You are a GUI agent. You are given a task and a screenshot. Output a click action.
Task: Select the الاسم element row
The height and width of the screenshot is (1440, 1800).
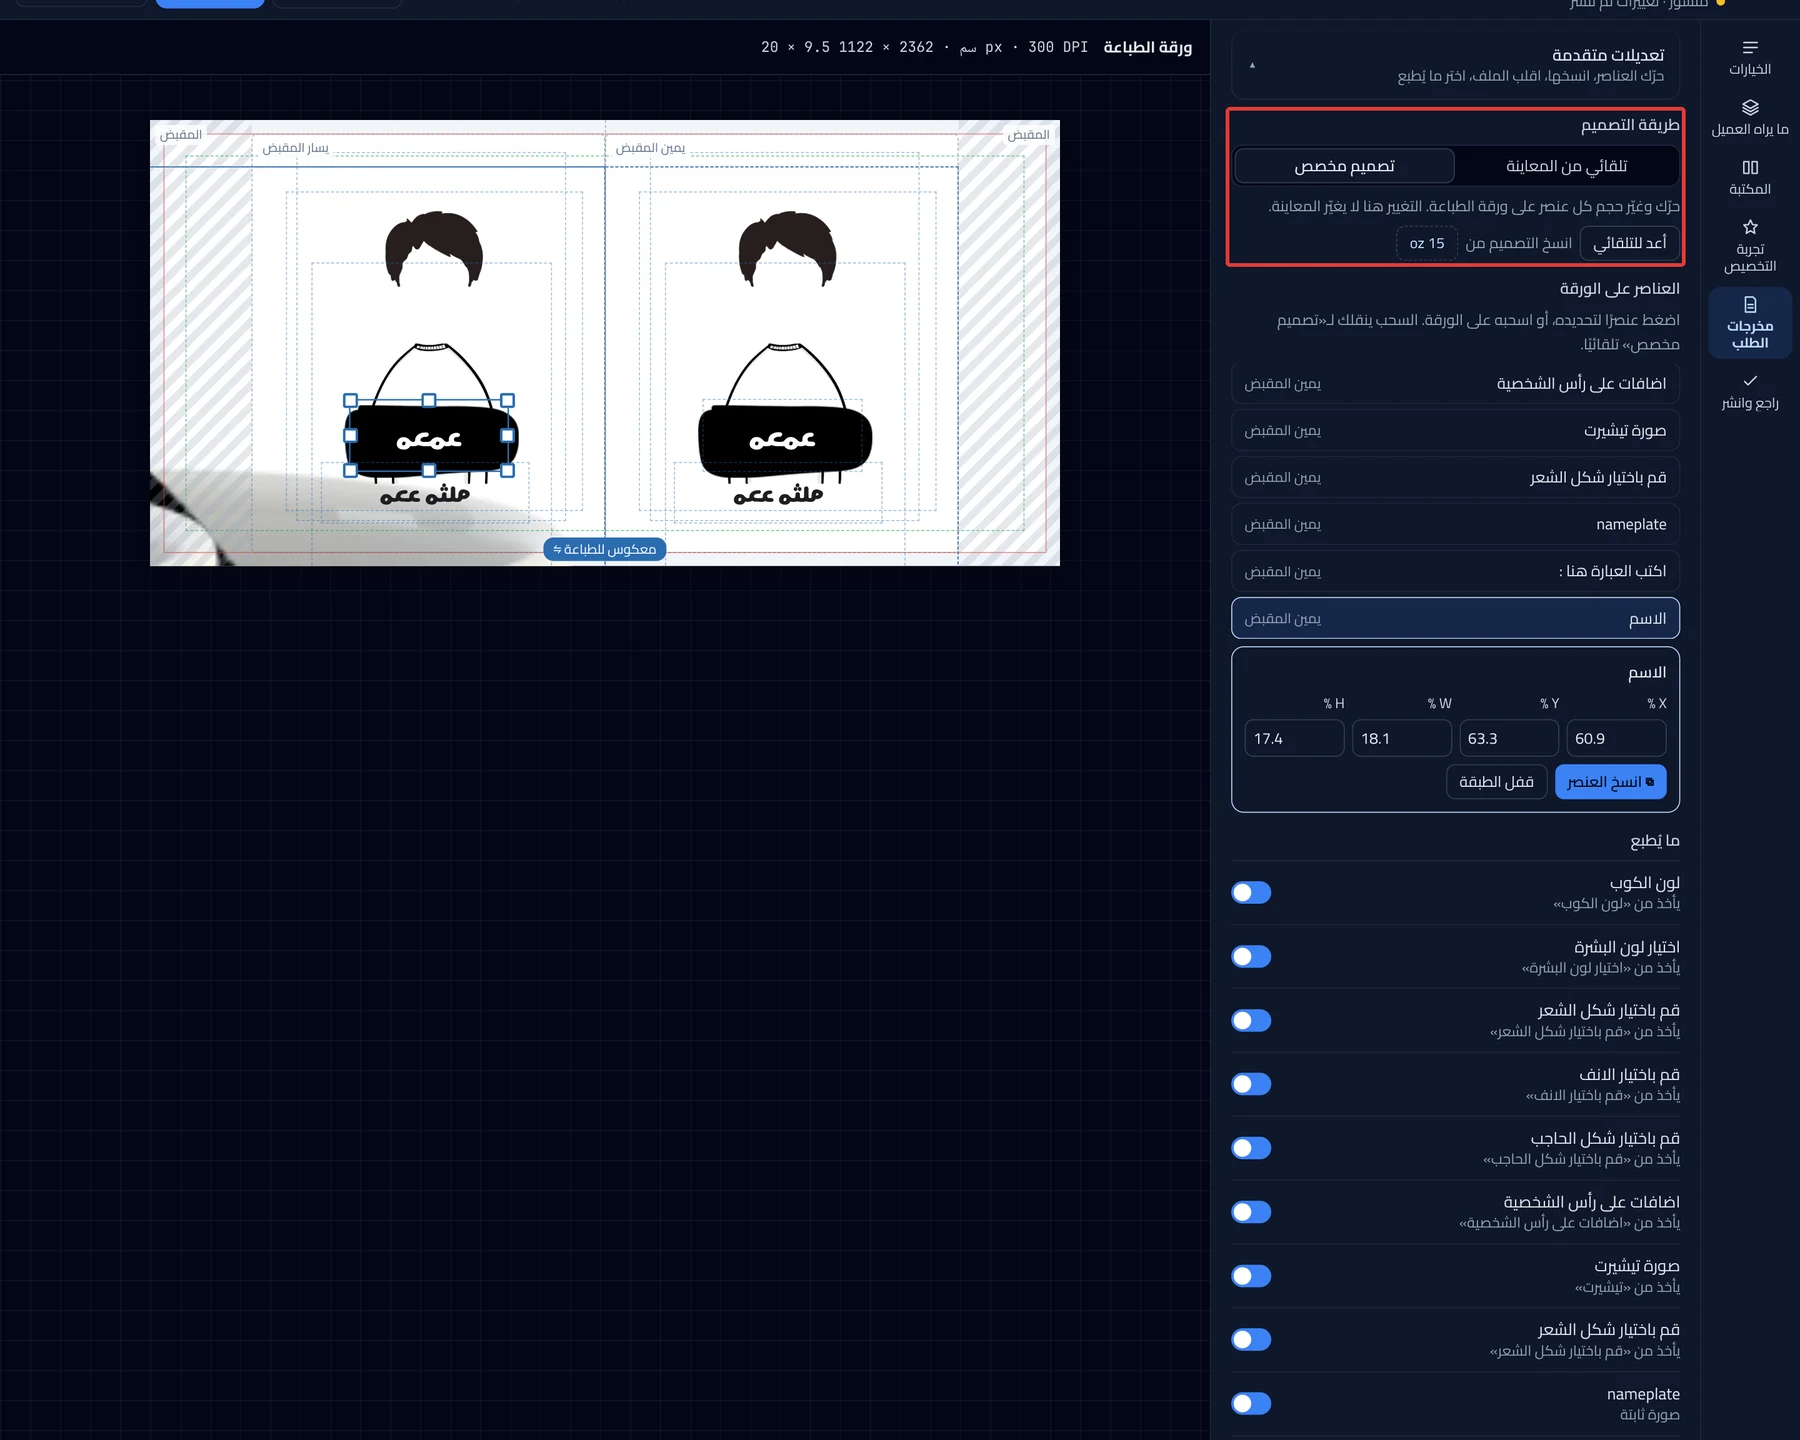click(1455, 619)
